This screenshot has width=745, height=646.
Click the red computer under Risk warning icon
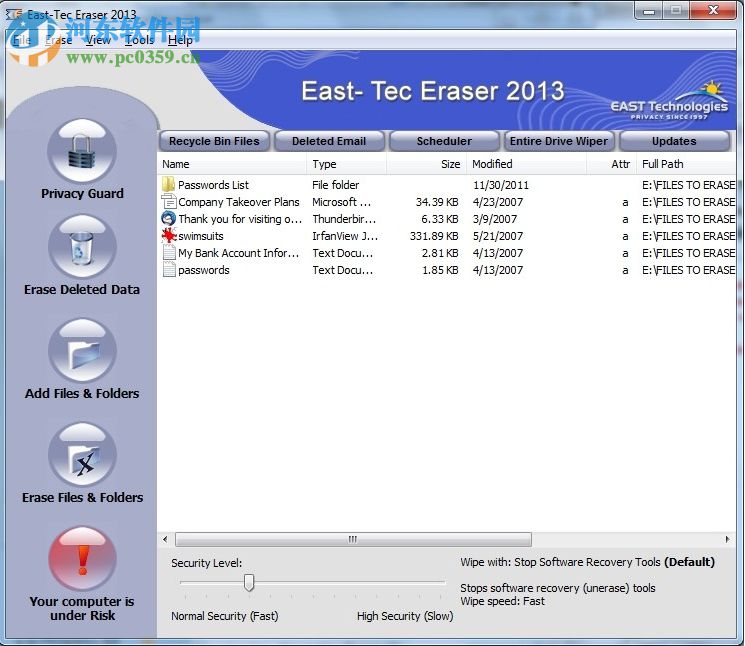coord(82,559)
